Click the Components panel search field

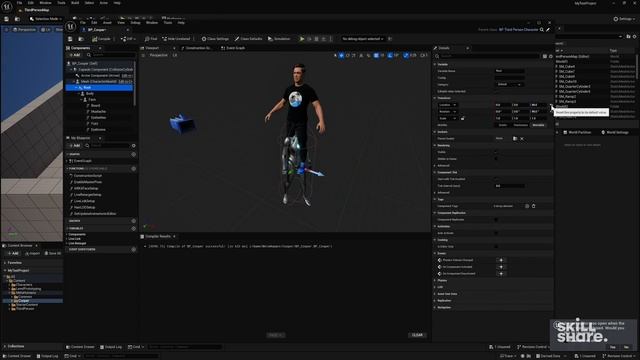[112, 55]
